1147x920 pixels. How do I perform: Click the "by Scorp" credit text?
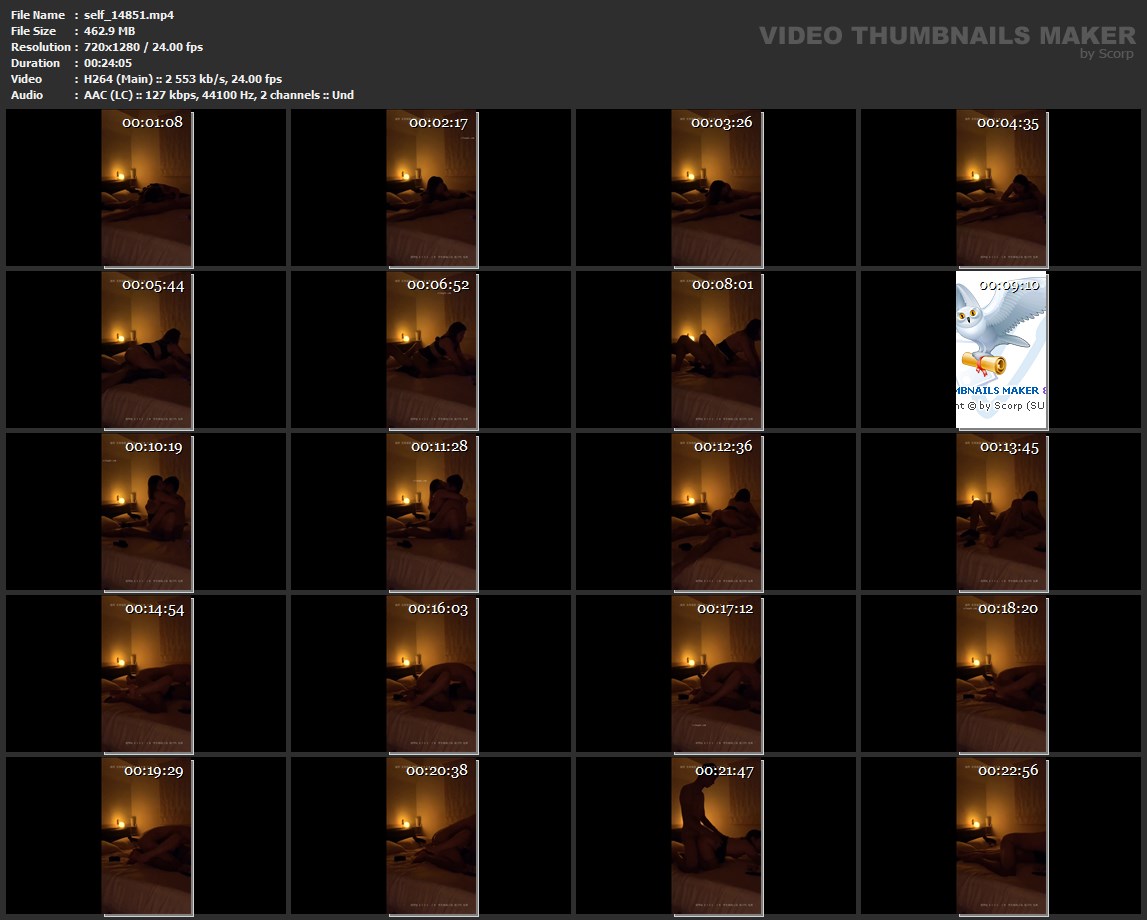point(1106,54)
